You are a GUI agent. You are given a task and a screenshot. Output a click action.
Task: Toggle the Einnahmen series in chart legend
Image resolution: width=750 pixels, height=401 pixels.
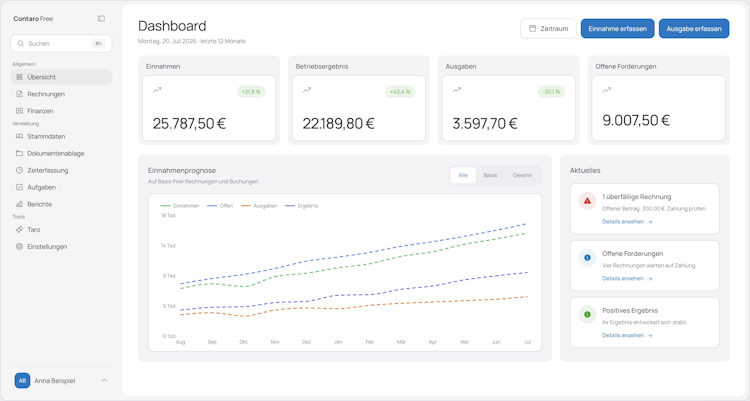point(180,206)
